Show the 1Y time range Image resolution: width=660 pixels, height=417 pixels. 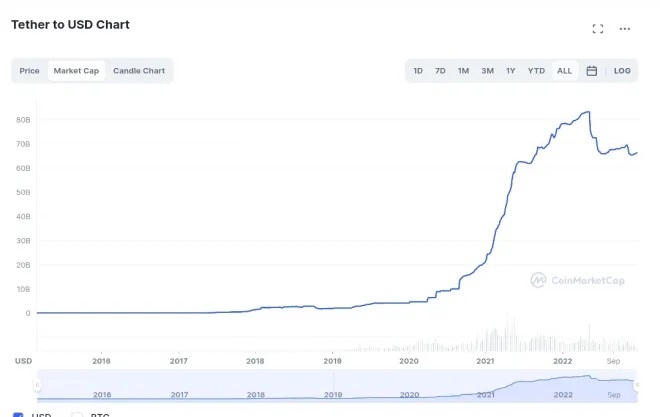coord(510,71)
